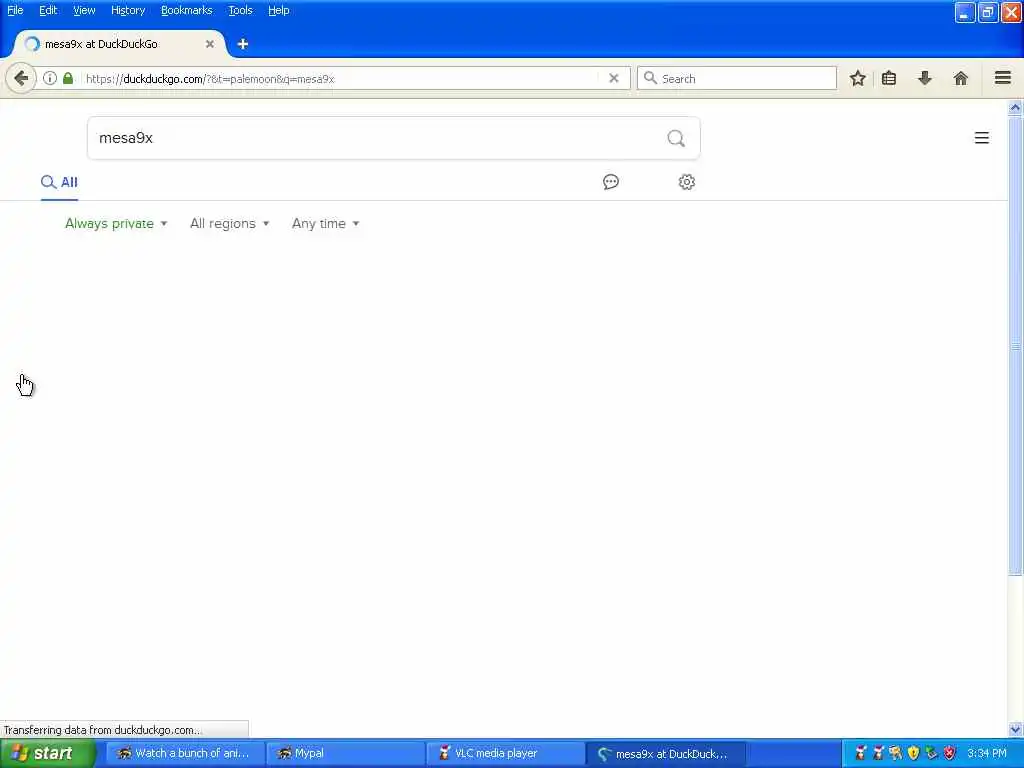Click the vertical scrollbar thumb
This screenshot has height=768, width=1024.
point(1015,345)
